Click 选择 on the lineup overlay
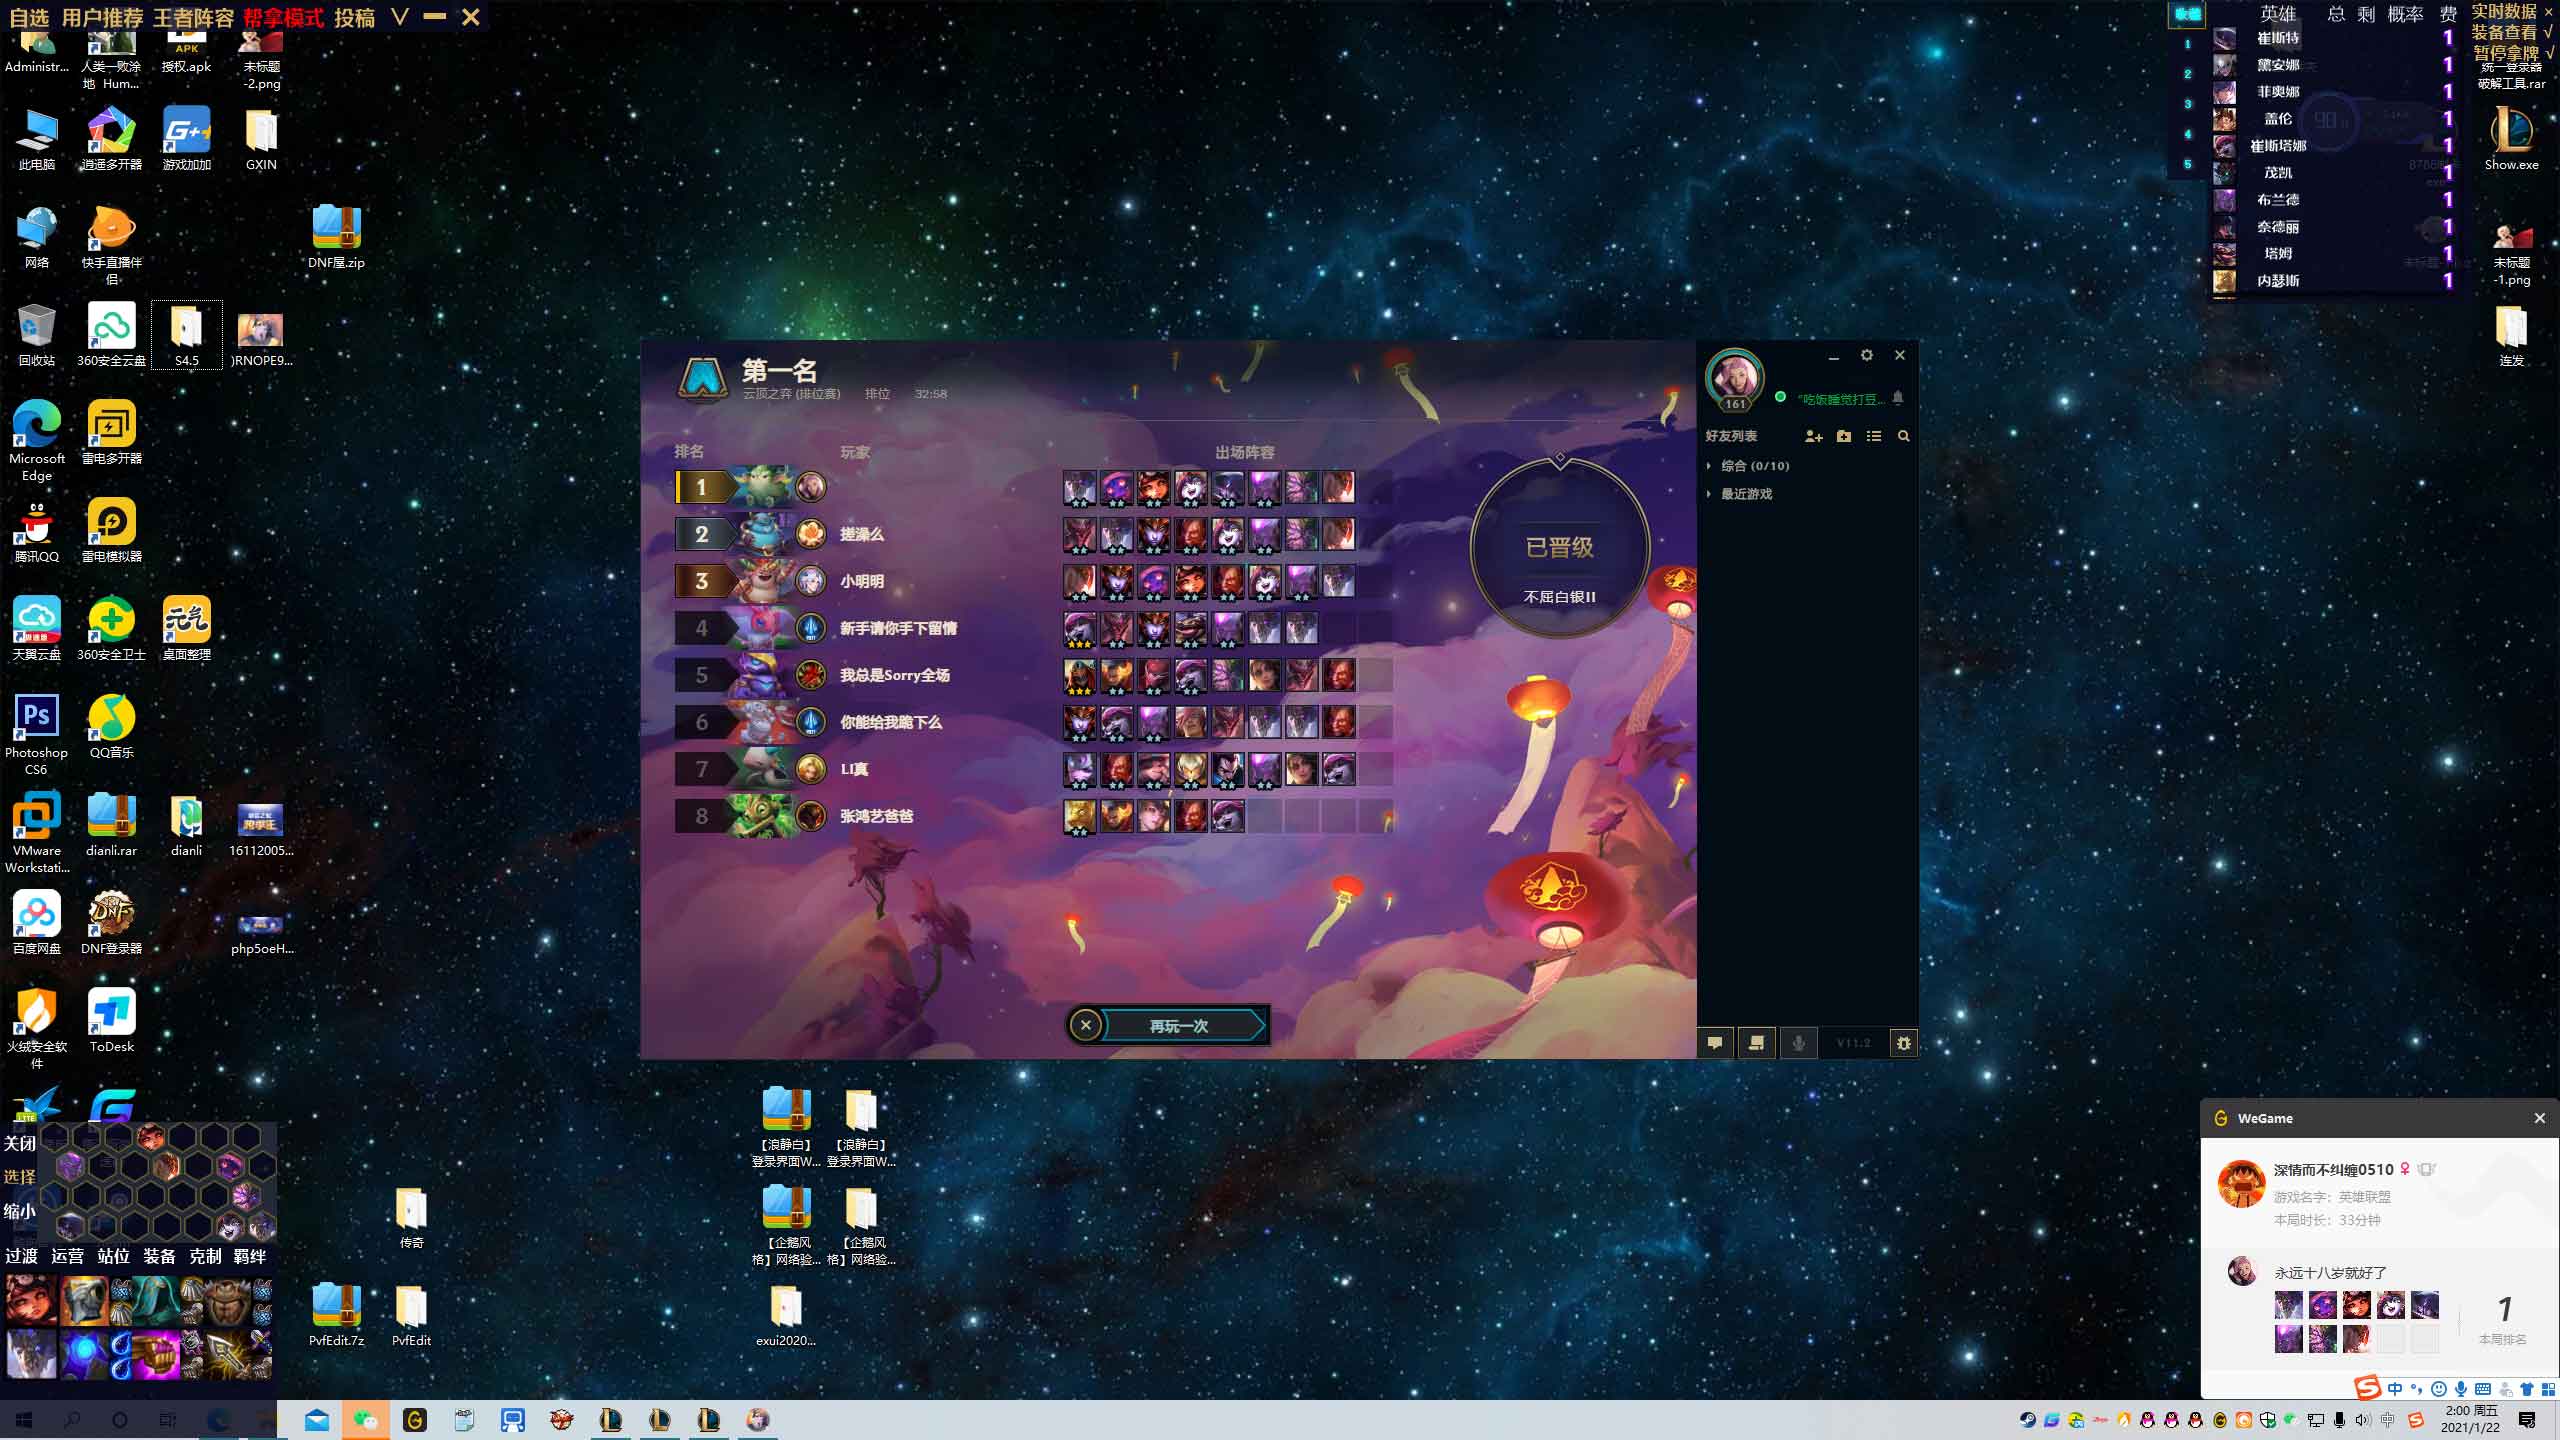 pos(20,1177)
